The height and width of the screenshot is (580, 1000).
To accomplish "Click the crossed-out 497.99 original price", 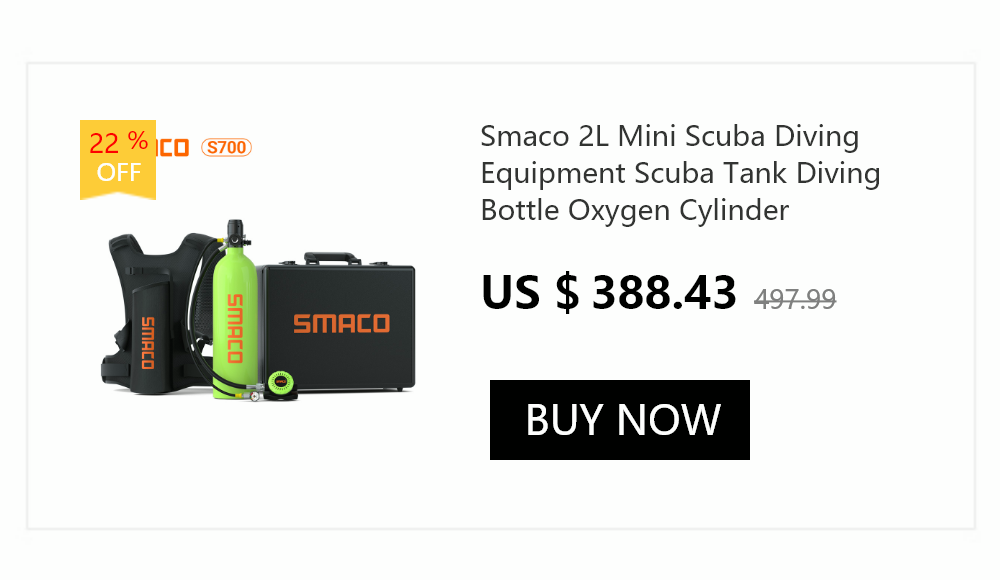I will (795, 299).
